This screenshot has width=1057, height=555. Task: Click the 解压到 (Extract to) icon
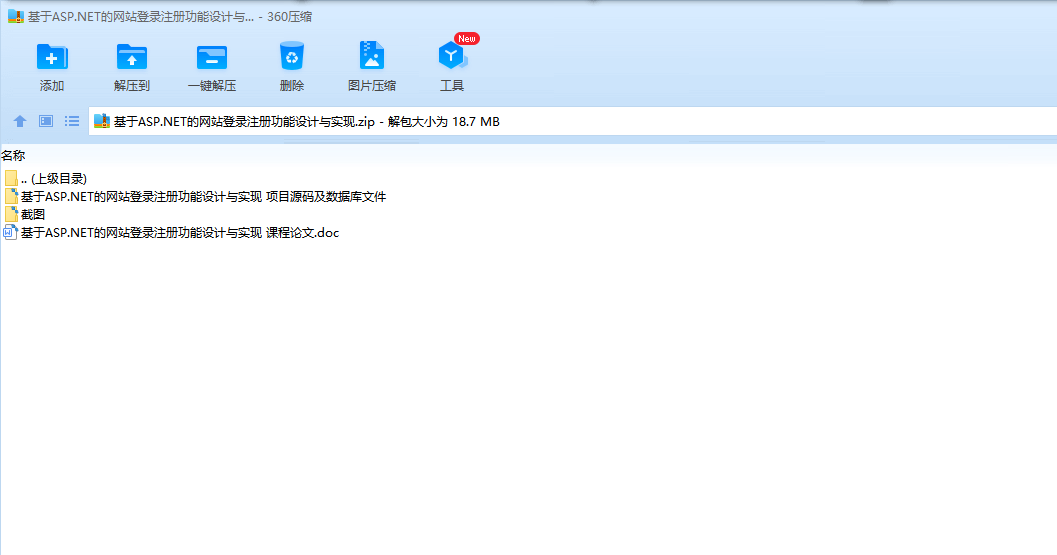click(131, 57)
